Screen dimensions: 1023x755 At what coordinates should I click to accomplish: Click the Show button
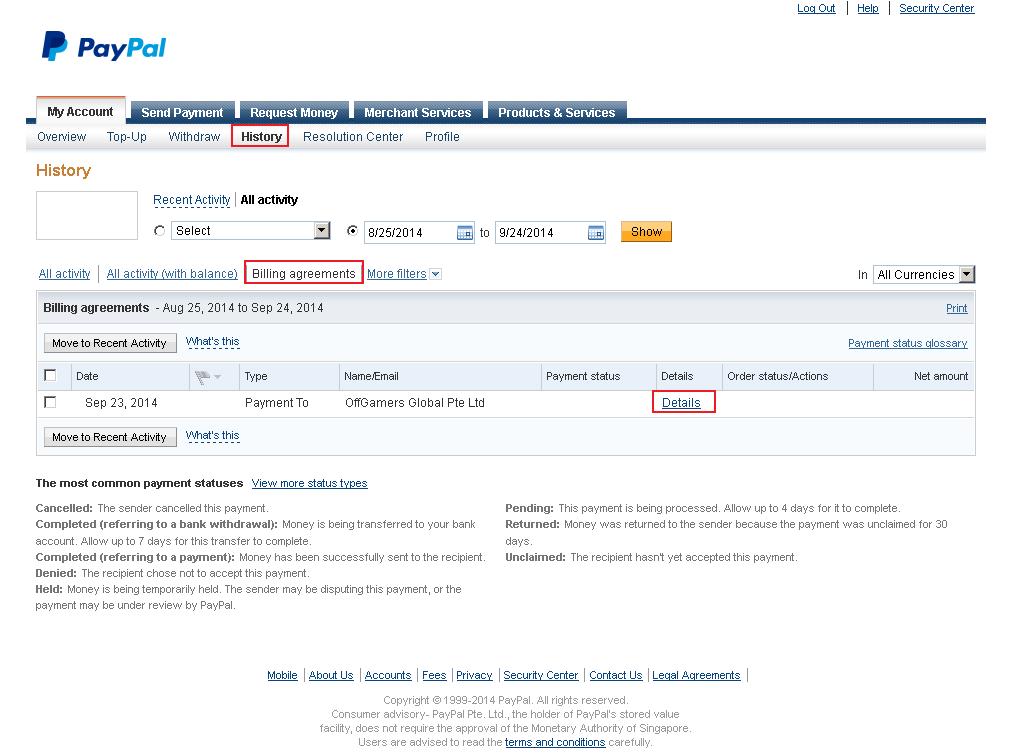pos(645,231)
